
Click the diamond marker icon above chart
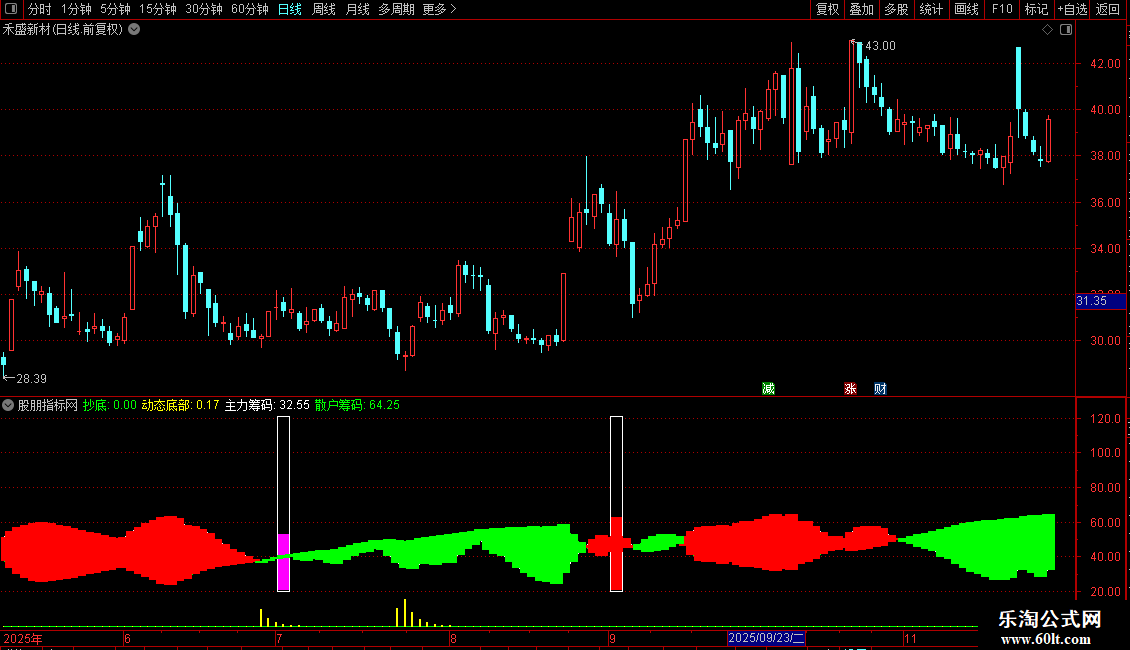click(1047, 30)
